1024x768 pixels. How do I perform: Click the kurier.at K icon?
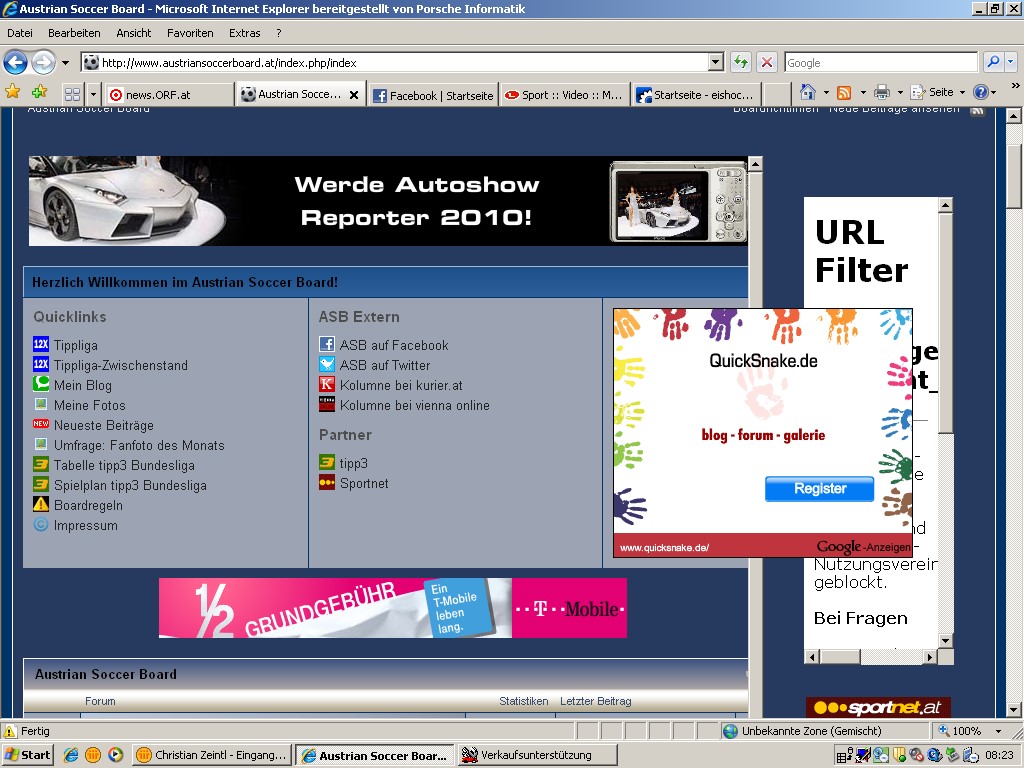point(327,384)
